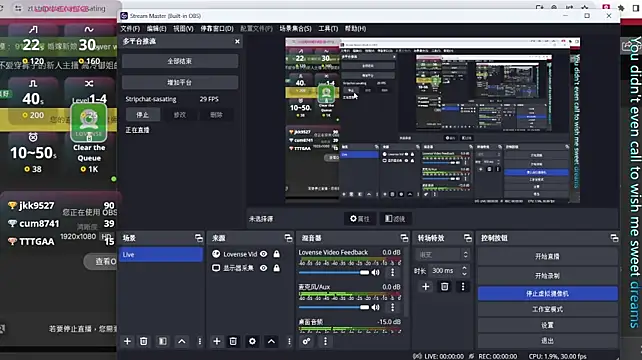Click the Lovense Vid source type icon
This screenshot has height=360, width=642.
tap(216, 254)
